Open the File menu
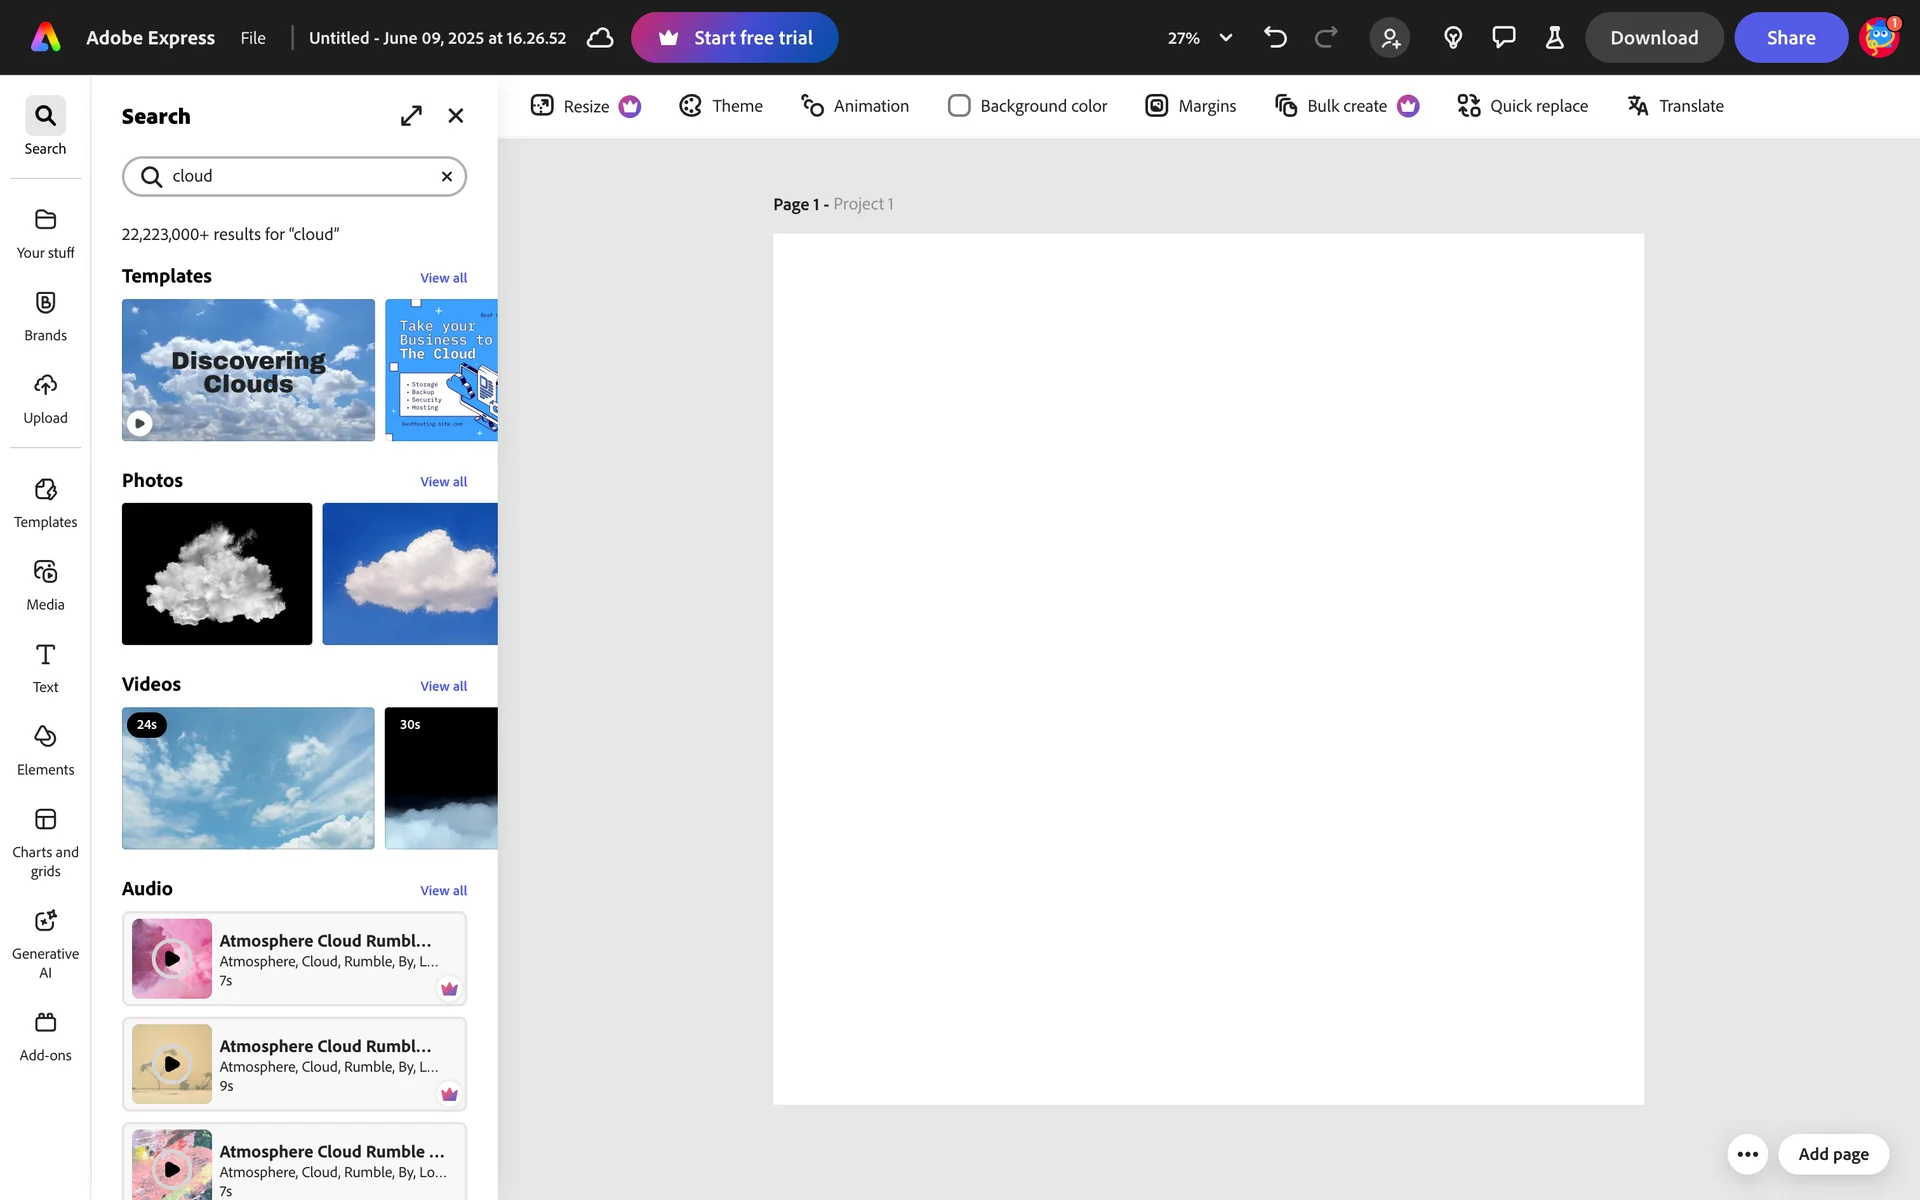This screenshot has height=1200, width=1920. pyautogui.click(x=253, y=38)
